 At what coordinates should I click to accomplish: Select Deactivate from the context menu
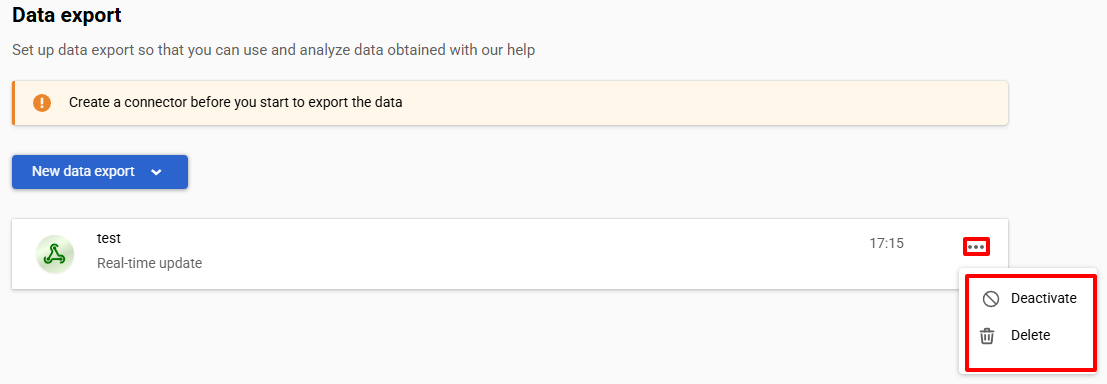tap(1029, 299)
